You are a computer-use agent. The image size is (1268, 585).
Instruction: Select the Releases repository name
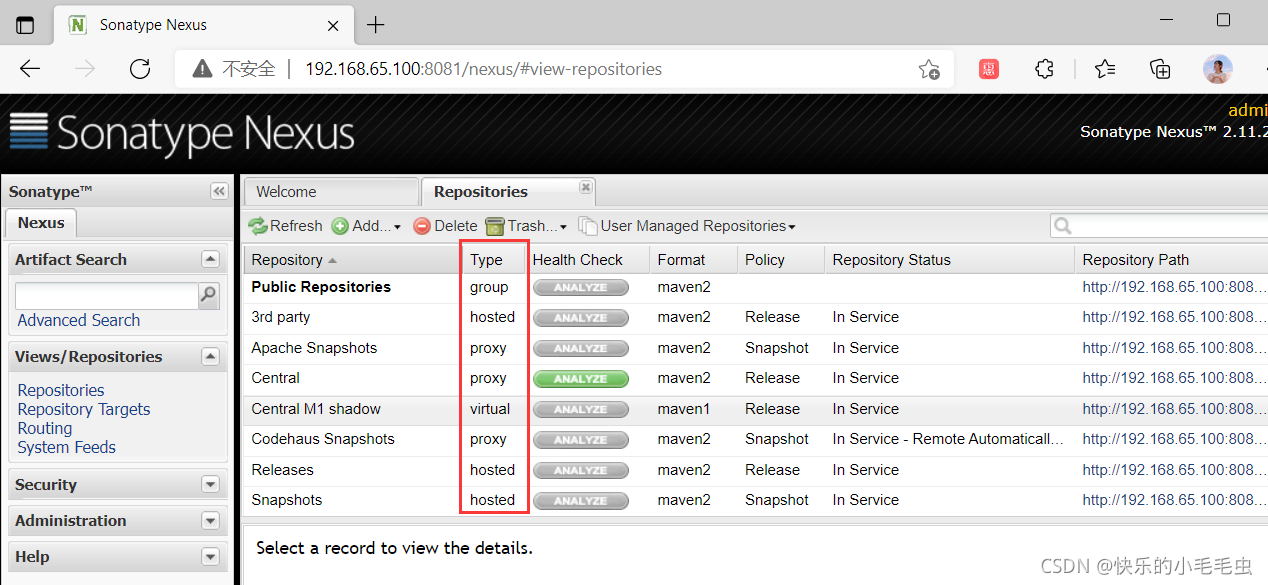(x=283, y=470)
